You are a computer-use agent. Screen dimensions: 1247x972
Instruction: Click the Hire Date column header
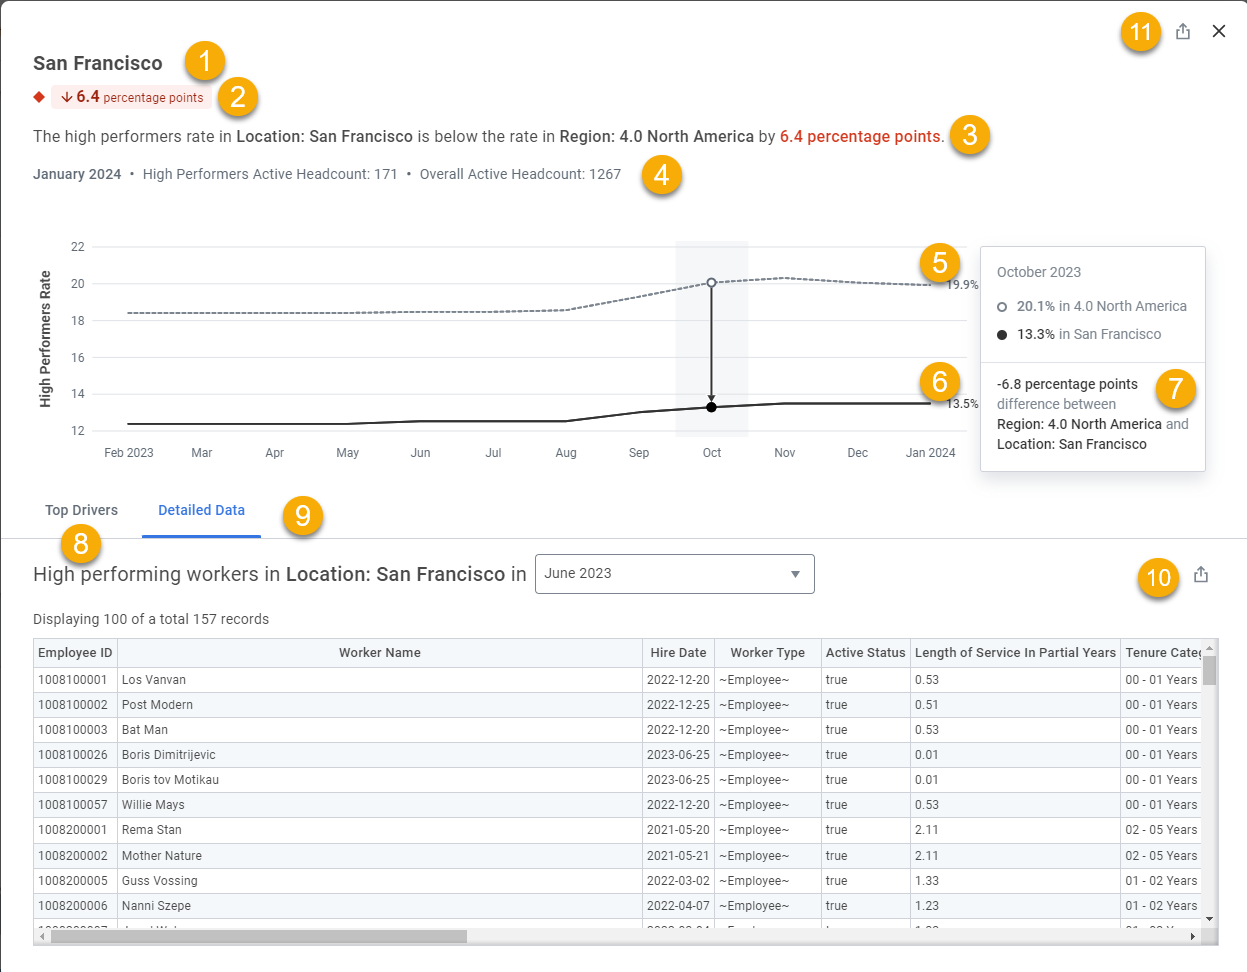click(678, 653)
